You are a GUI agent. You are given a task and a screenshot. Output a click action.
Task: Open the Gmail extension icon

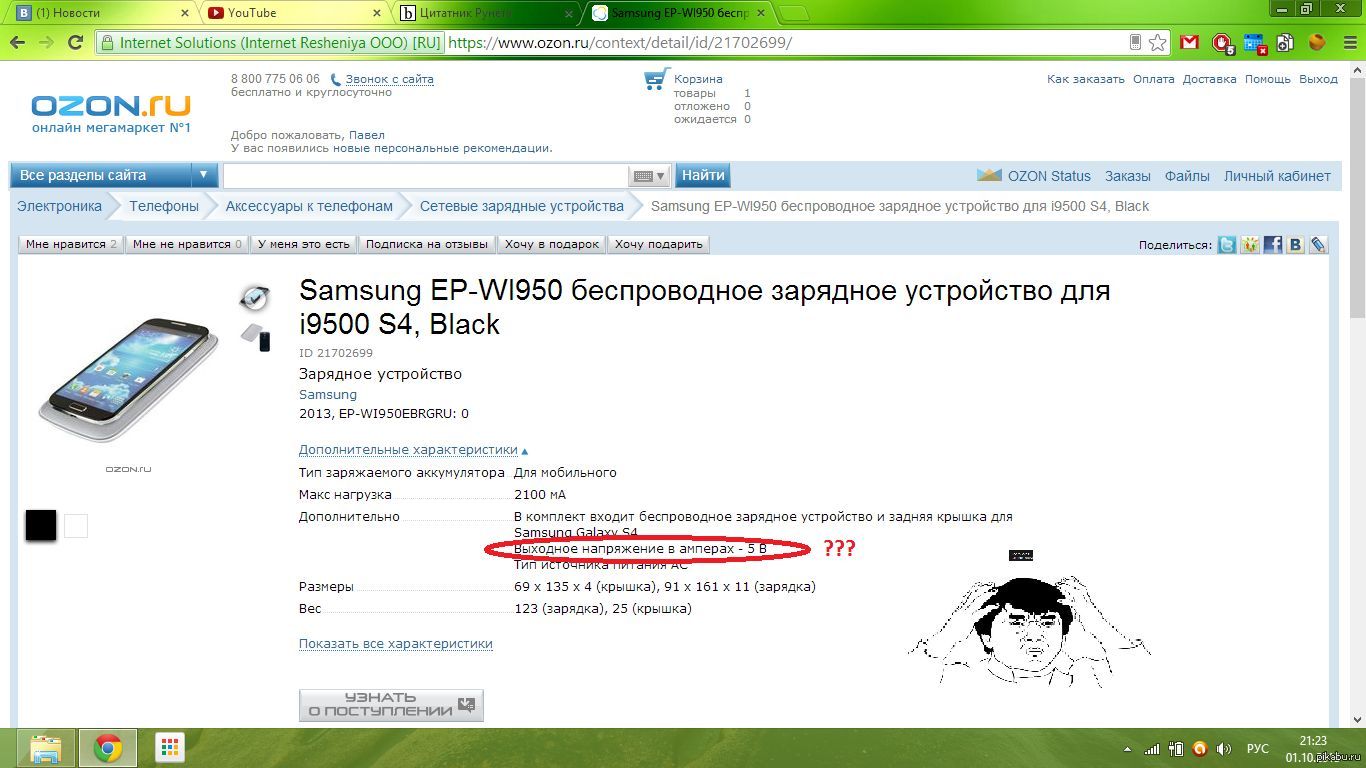(1189, 42)
